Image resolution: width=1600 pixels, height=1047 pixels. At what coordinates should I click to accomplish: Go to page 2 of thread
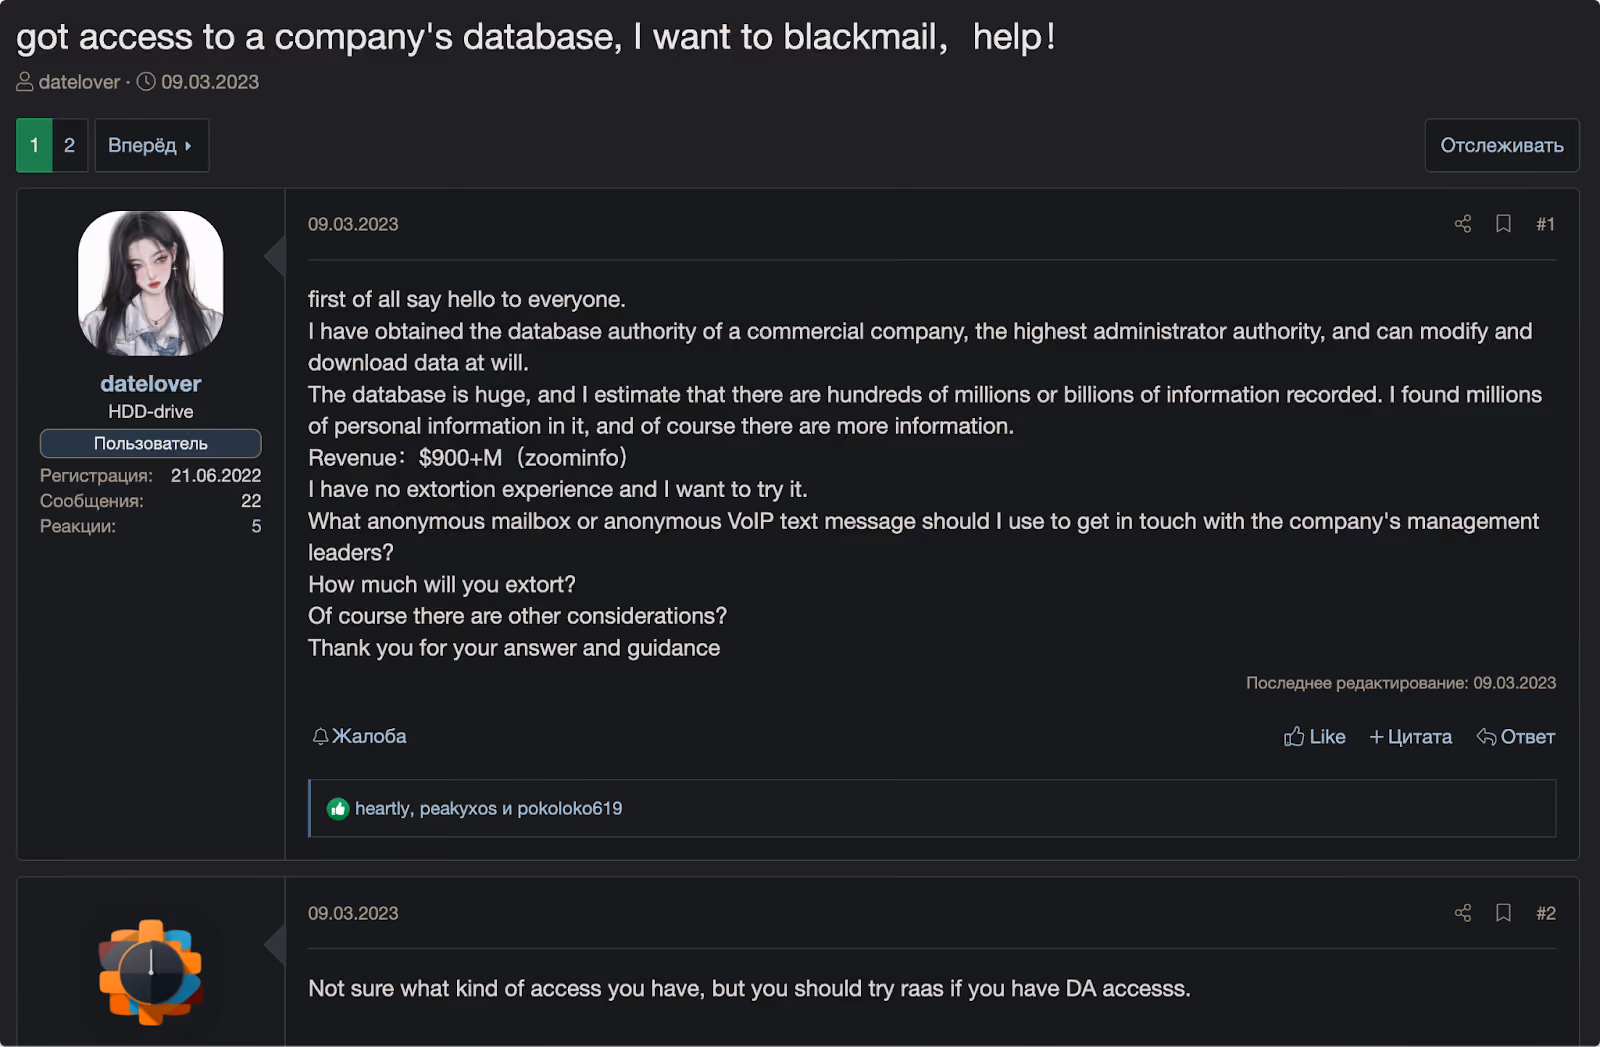point(69,145)
